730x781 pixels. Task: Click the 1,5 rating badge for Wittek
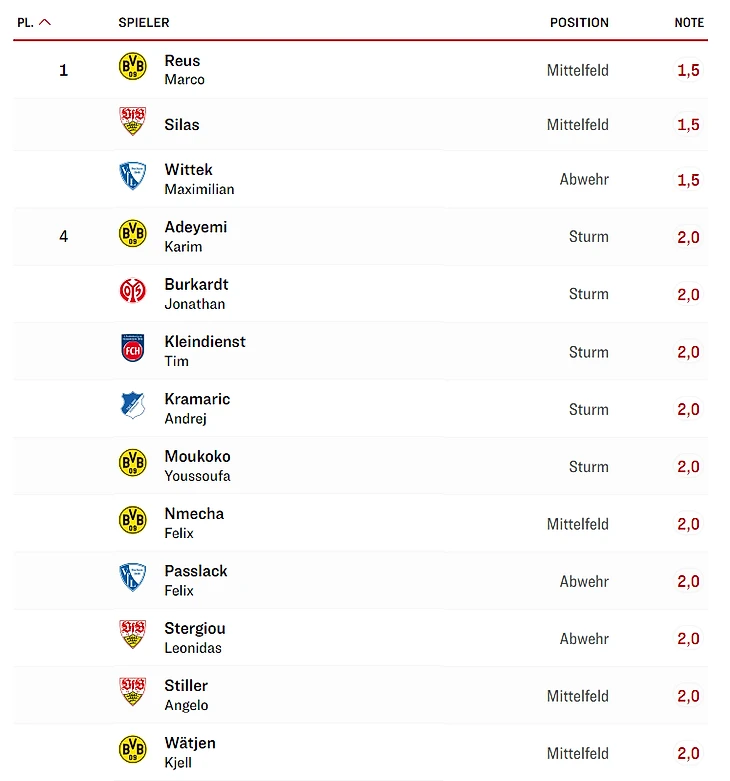[x=688, y=180]
